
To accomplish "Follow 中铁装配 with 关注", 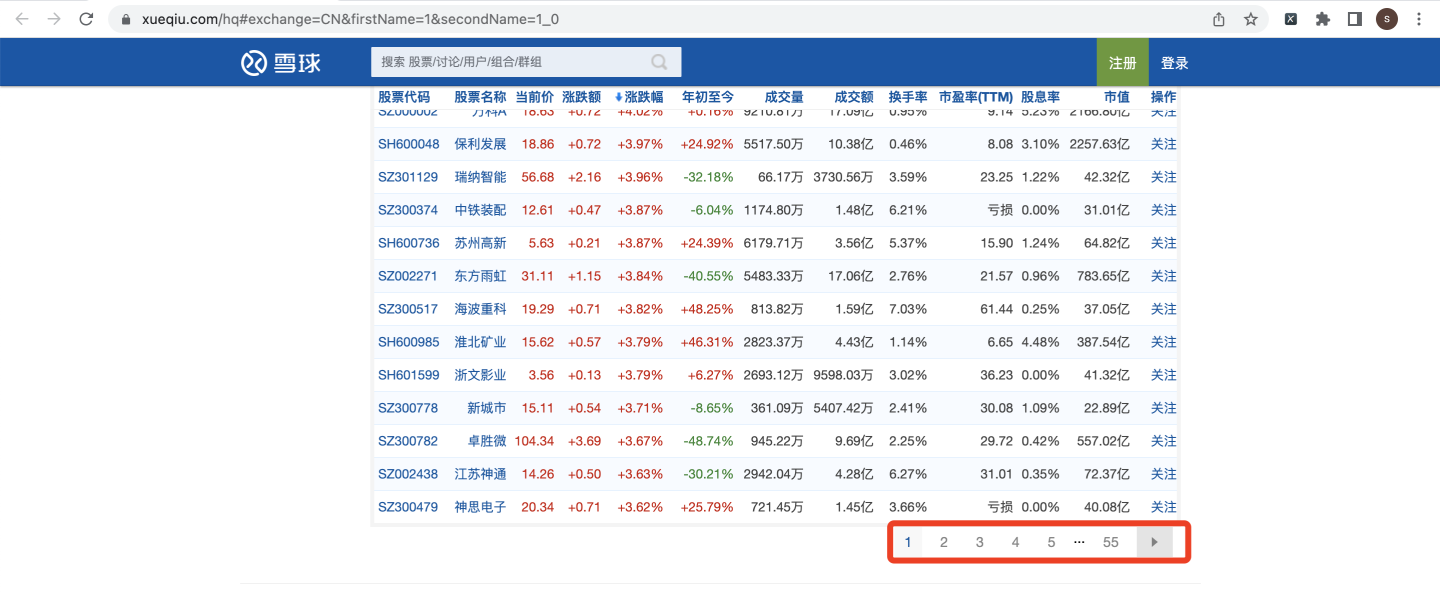I will point(1164,210).
